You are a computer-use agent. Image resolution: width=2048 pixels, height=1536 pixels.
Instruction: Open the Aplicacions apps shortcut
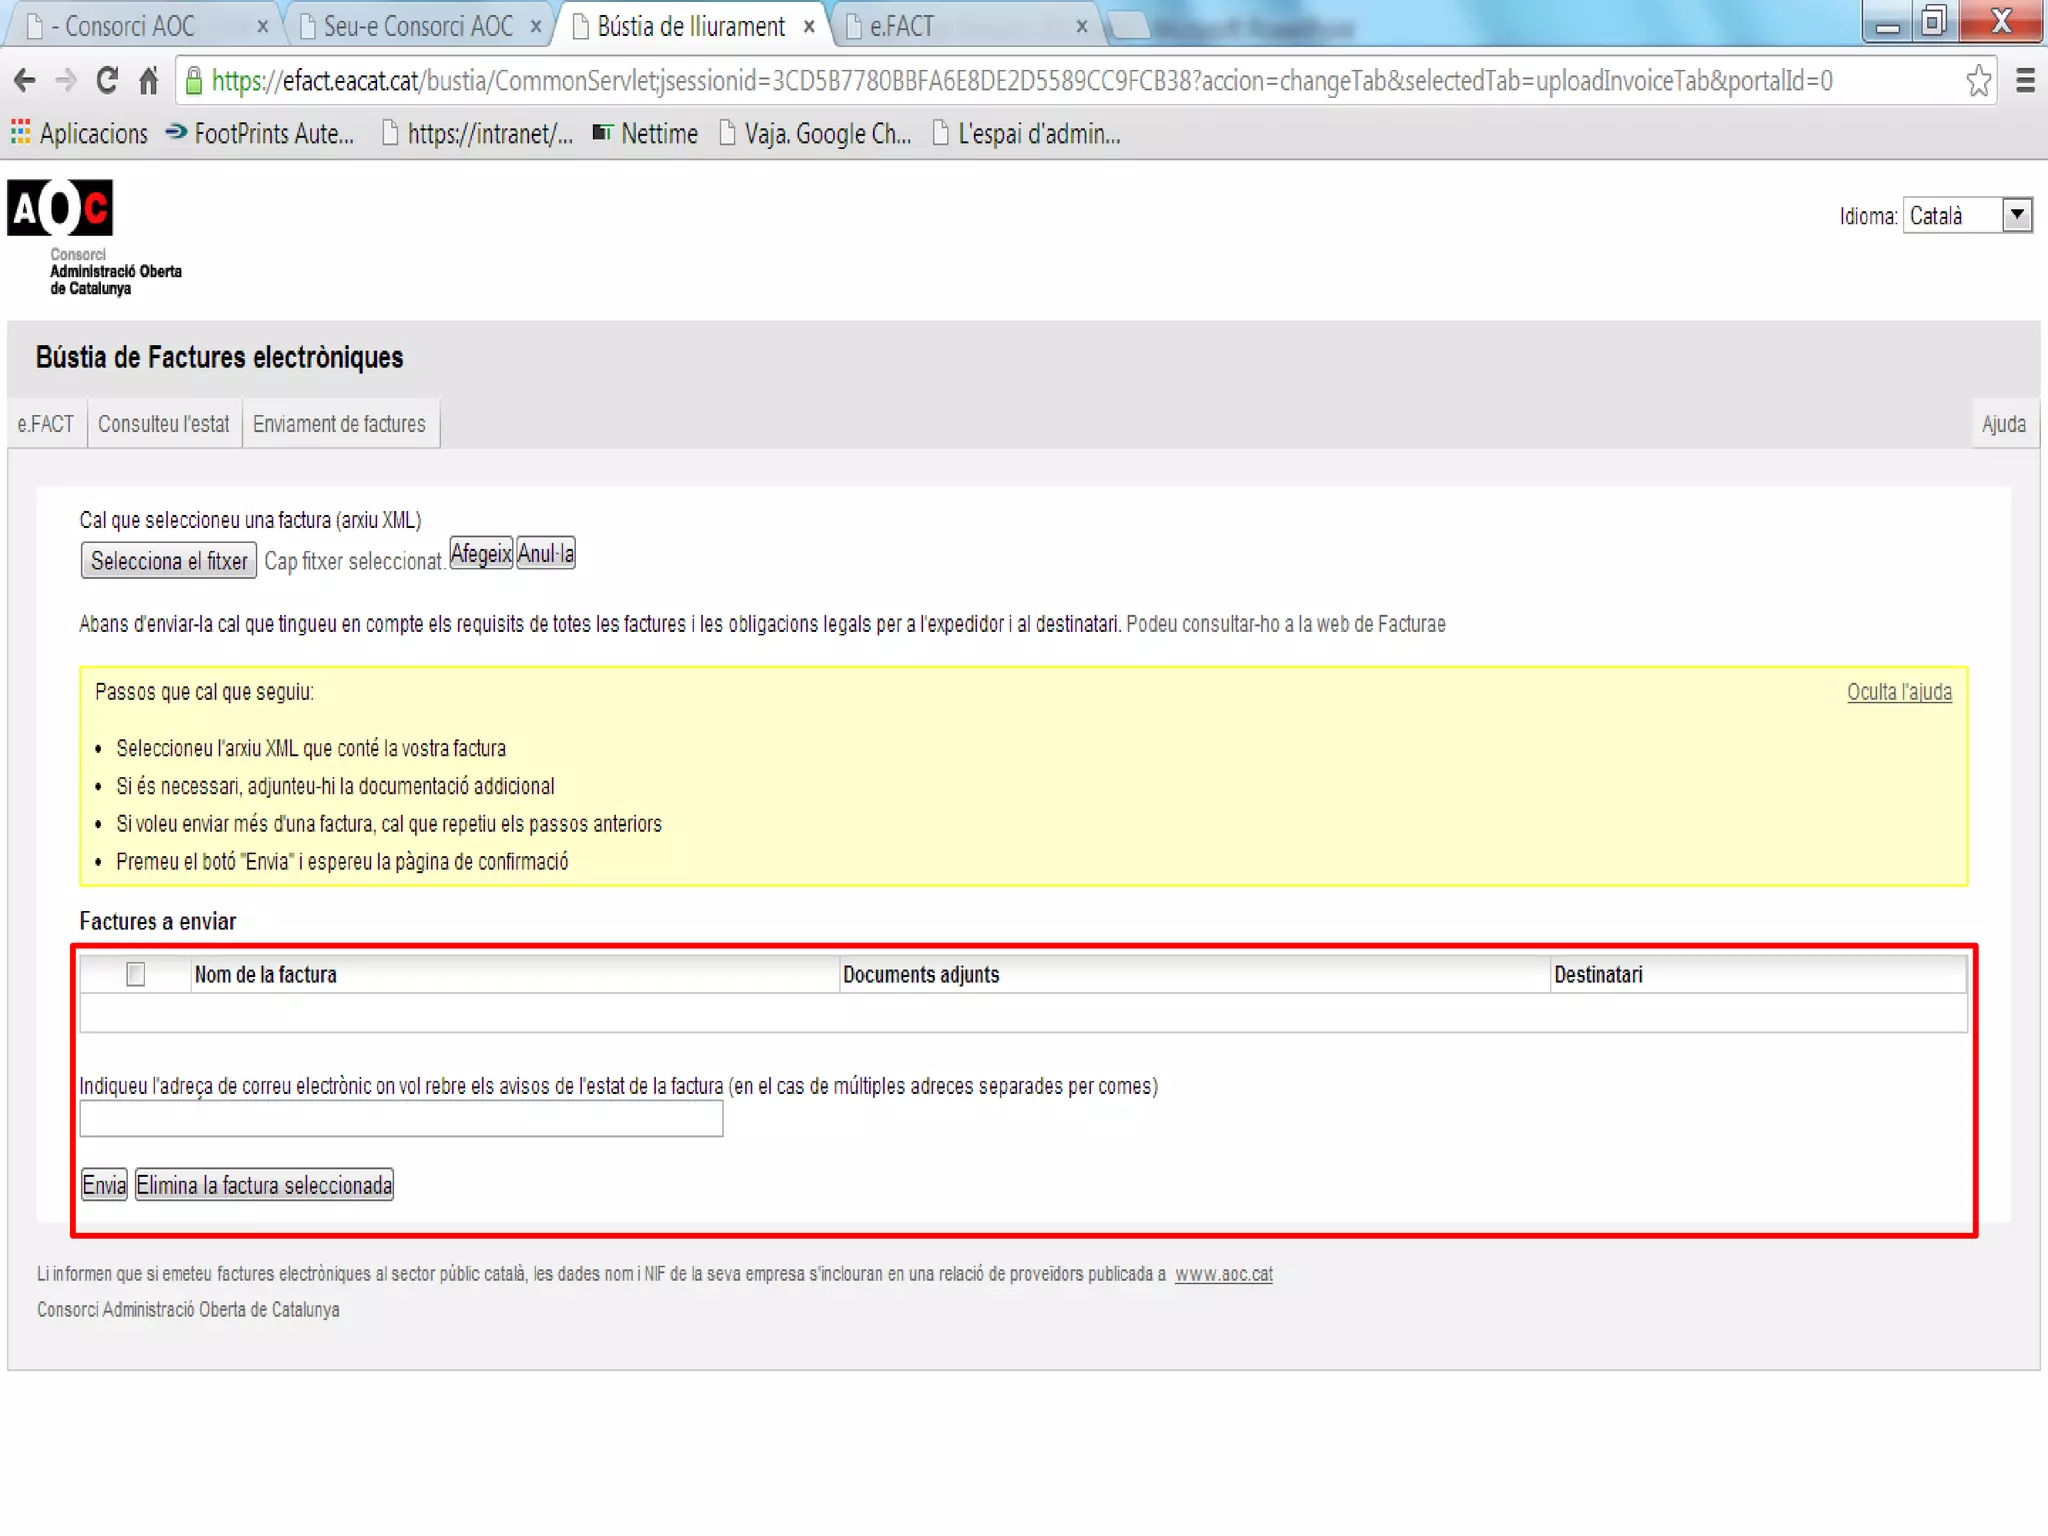coord(79,134)
